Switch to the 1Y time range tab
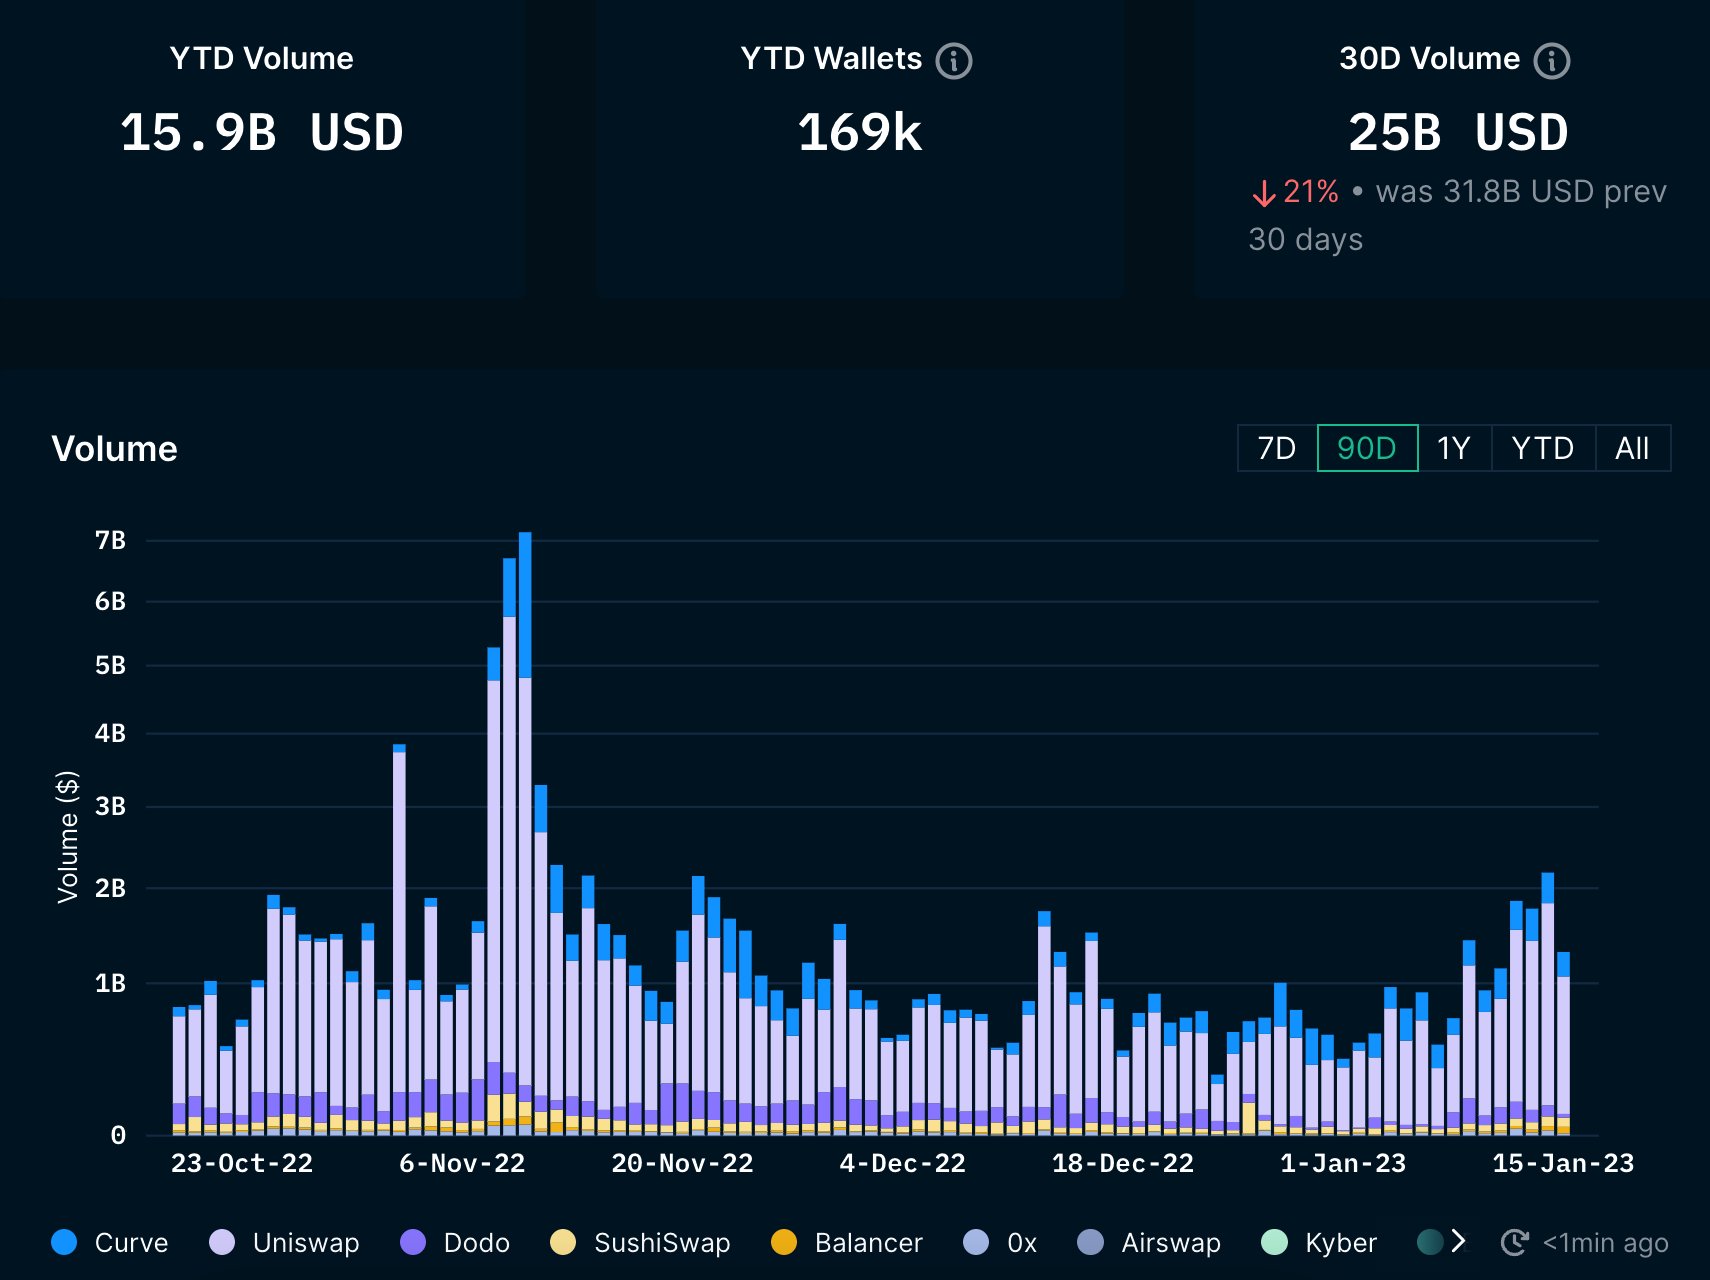The height and width of the screenshot is (1280, 1710). point(1454,448)
